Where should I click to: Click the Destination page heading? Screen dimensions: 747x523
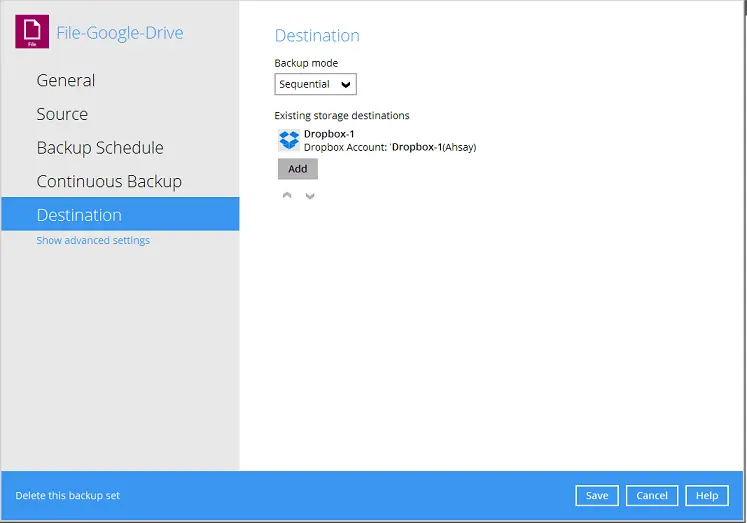(317, 36)
